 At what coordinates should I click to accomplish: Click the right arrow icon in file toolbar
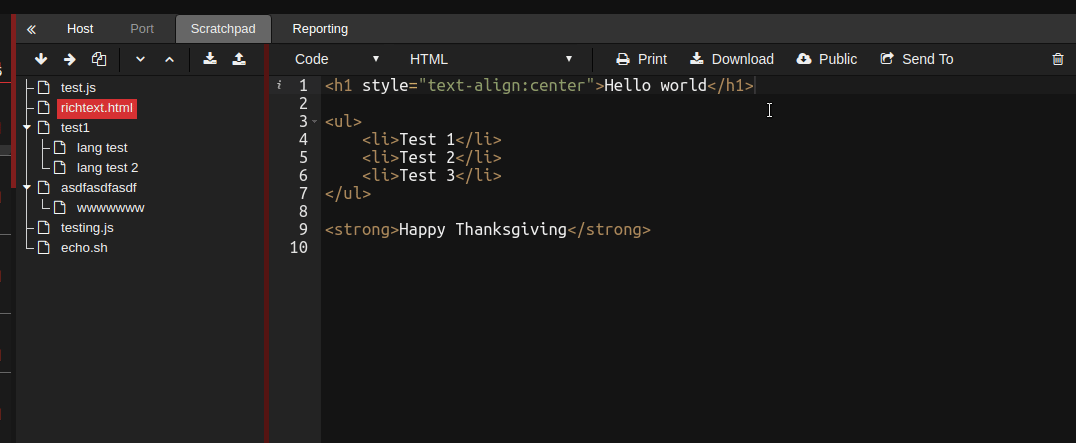click(69, 60)
